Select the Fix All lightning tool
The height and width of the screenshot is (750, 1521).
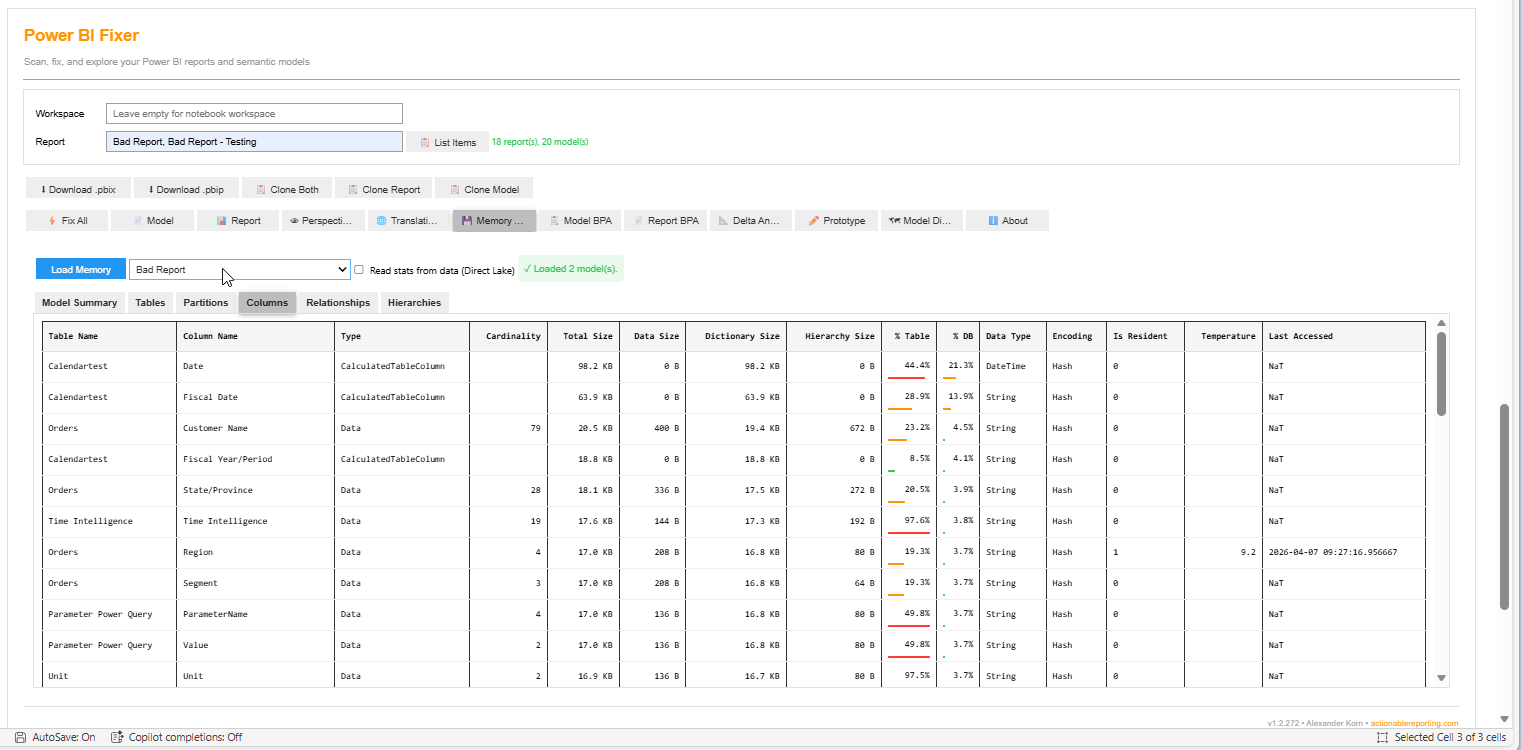point(66,220)
